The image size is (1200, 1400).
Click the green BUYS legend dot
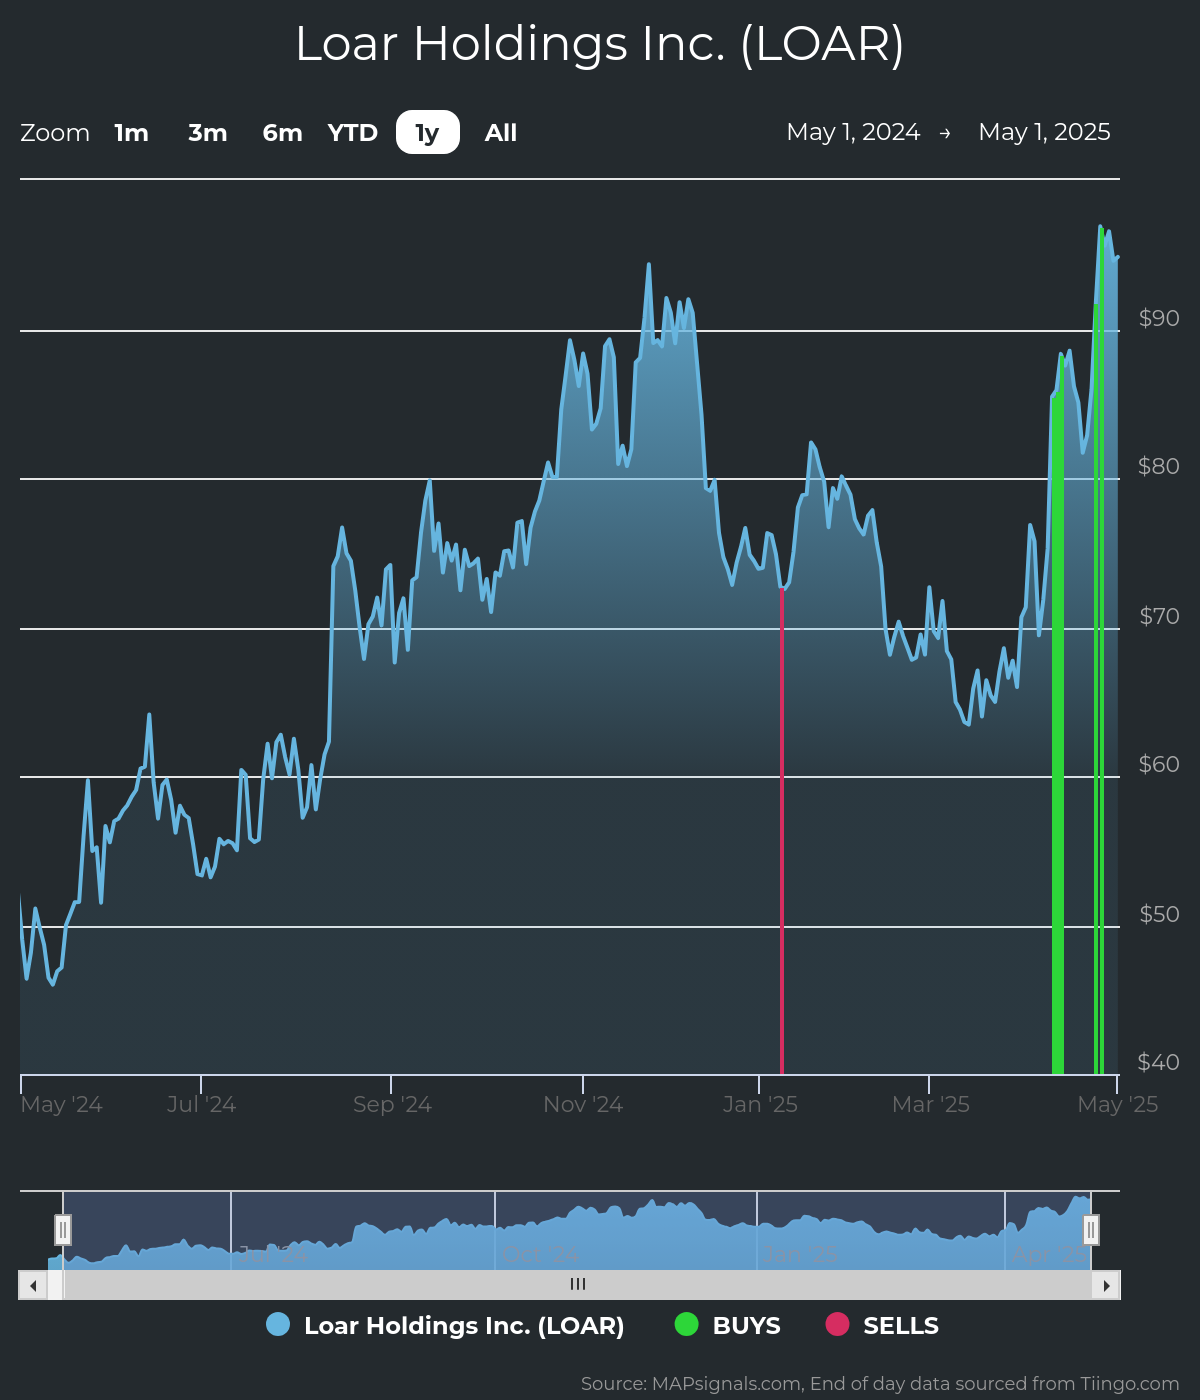pos(686,1324)
